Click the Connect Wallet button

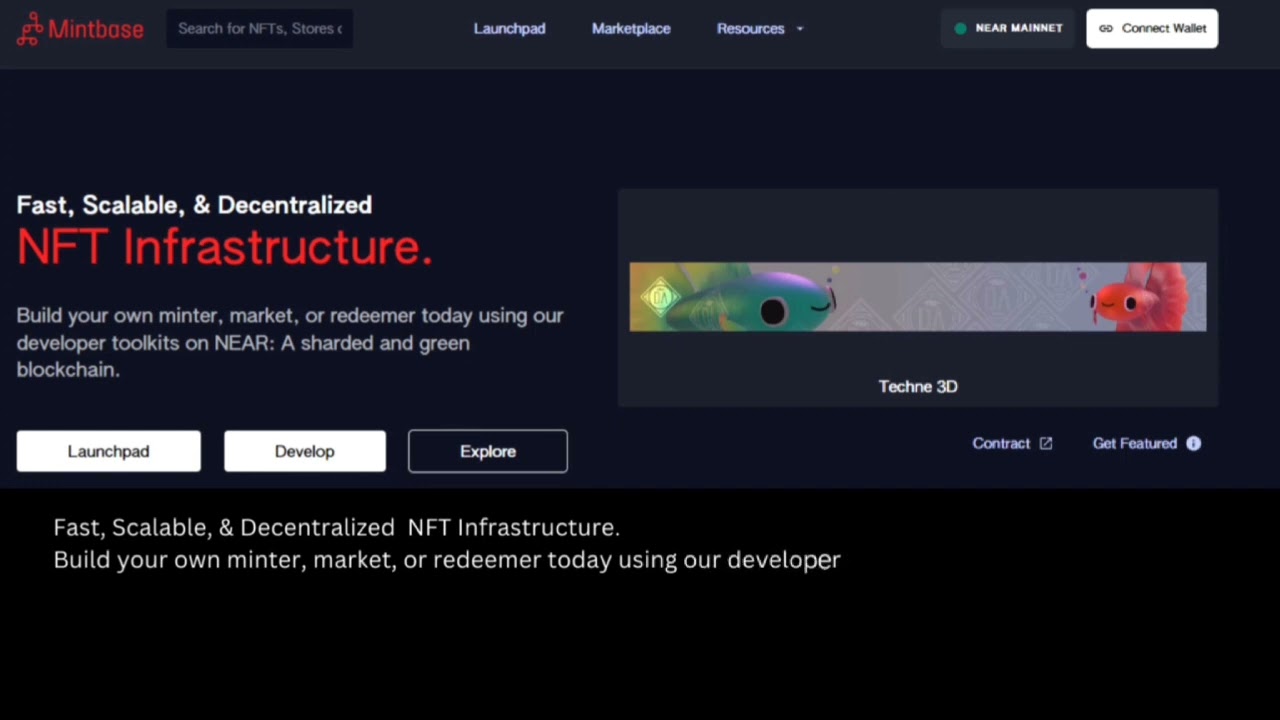click(1152, 28)
